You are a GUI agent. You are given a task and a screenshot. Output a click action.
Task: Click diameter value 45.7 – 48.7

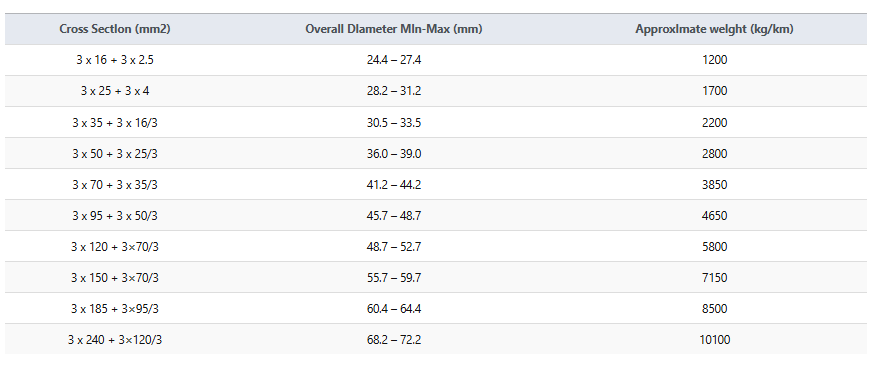coord(394,216)
